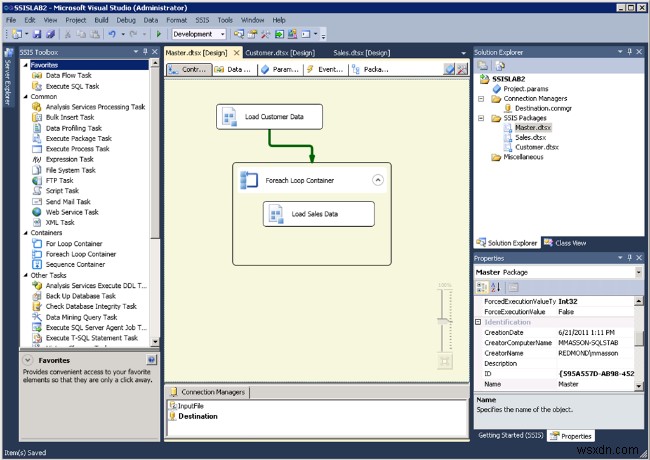Select the Foreach Loop Container toolbox item
The width and height of the screenshot is (650, 460).
pos(80,254)
